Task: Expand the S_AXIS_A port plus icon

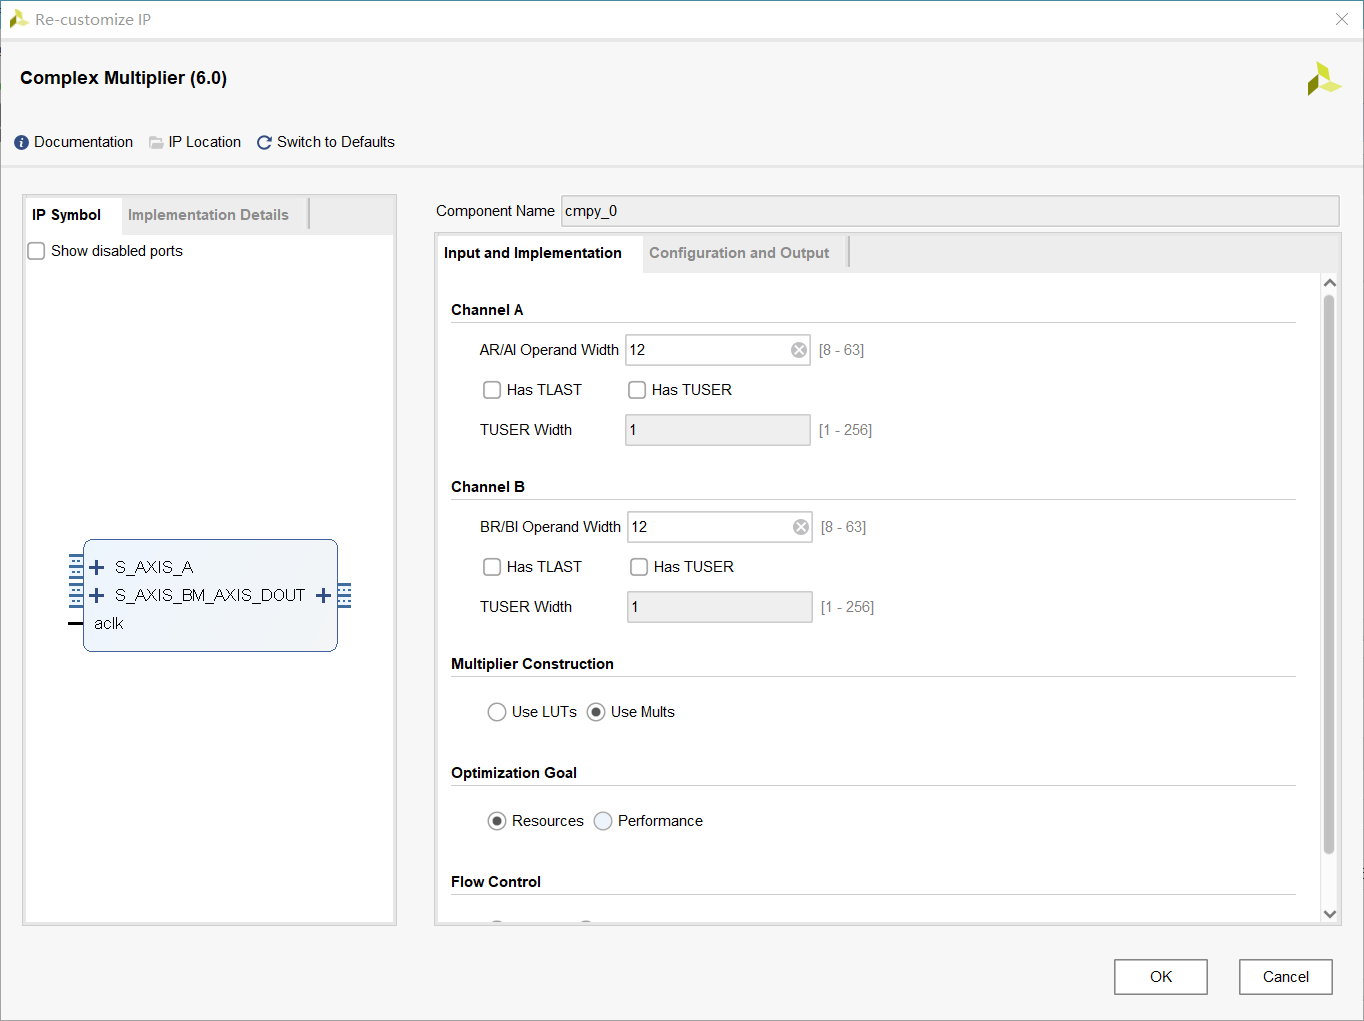Action: 97,567
